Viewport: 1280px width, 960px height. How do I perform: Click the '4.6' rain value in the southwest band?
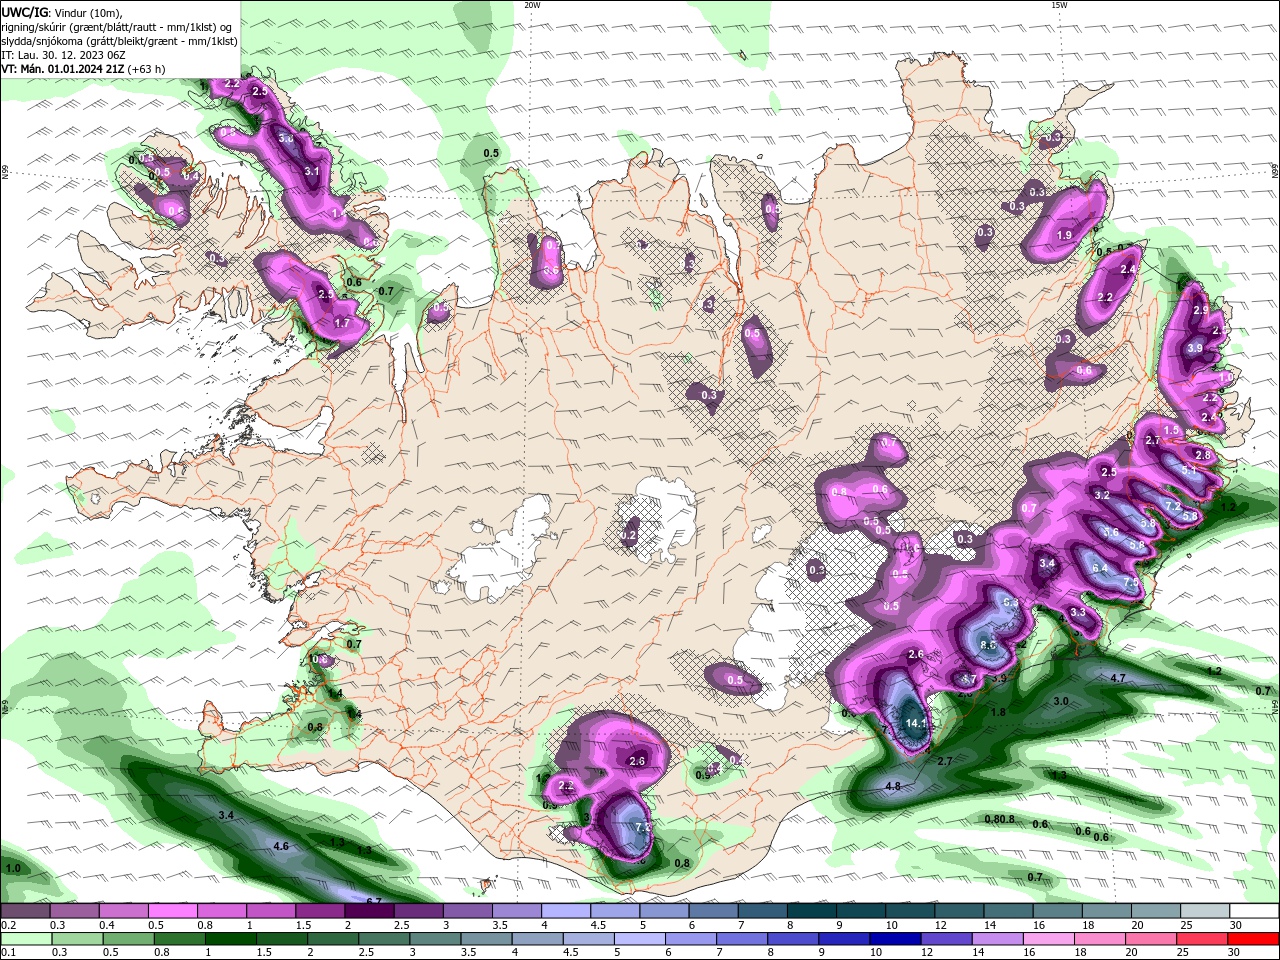click(281, 847)
